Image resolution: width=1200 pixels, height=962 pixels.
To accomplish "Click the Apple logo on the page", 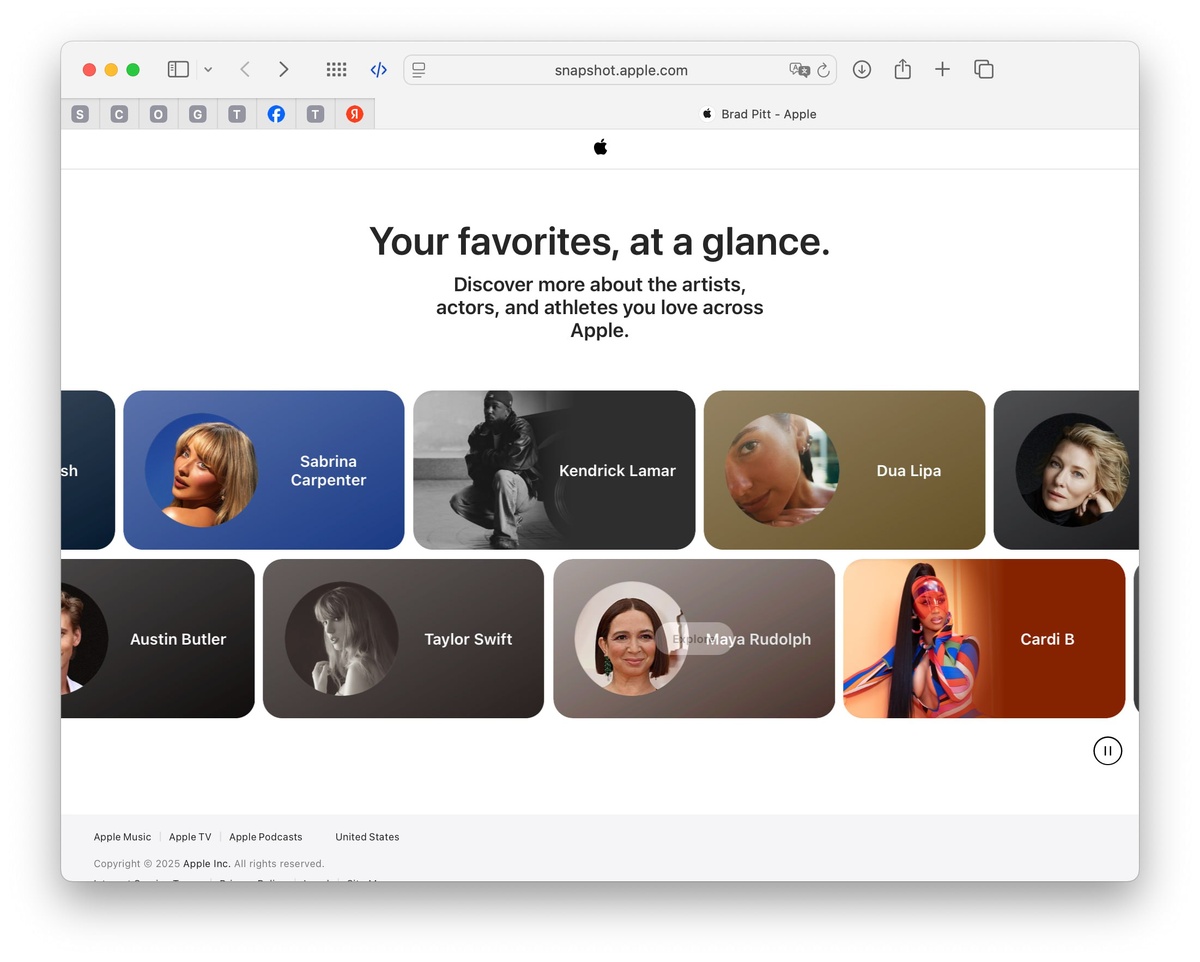I will 600,148.
